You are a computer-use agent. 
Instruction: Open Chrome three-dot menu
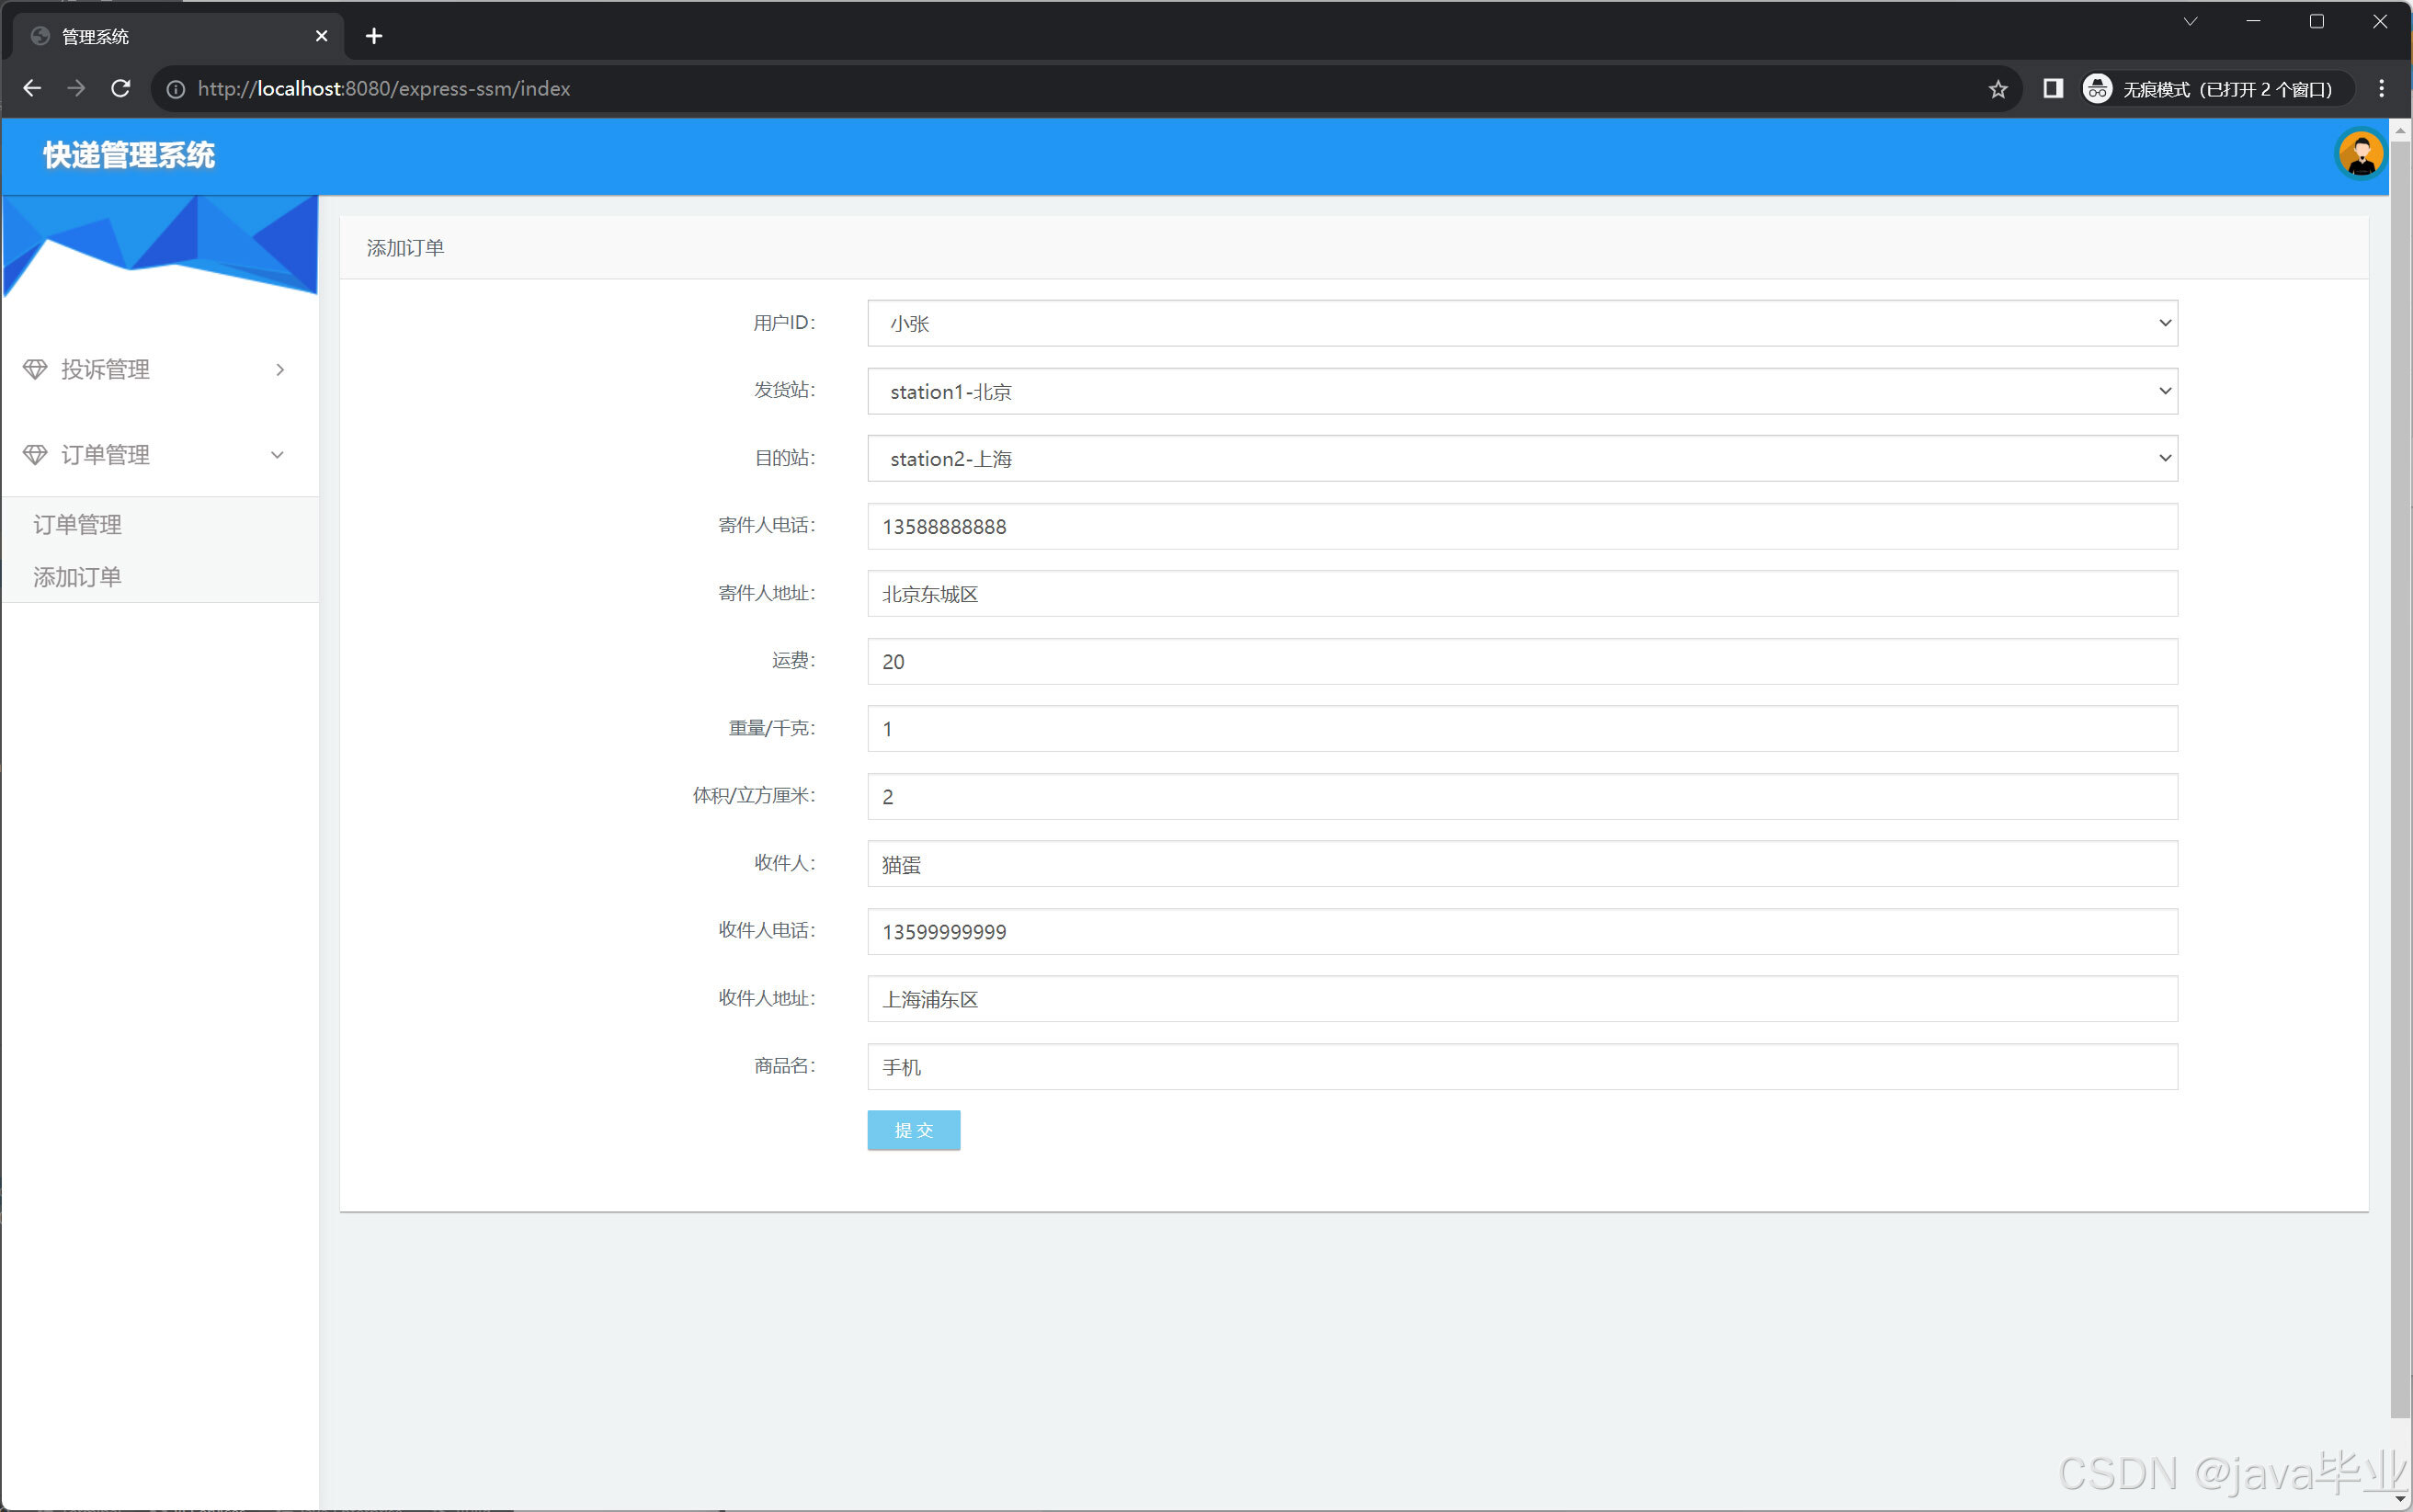(x=2382, y=89)
